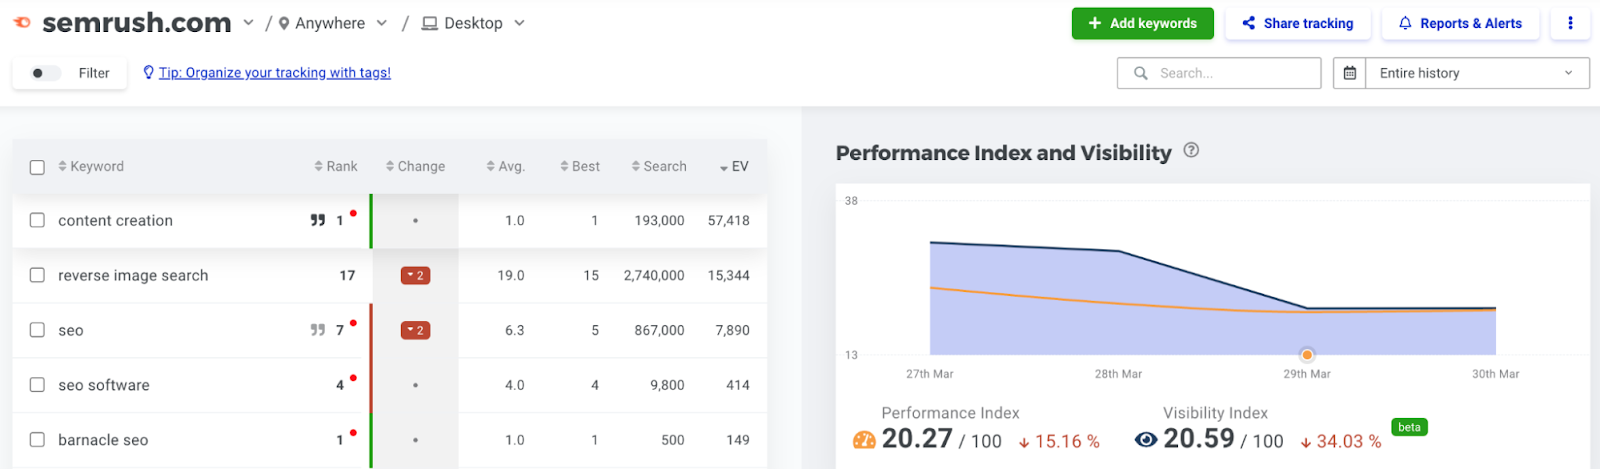Image resolution: width=1600 pixels, height=469 pixels.
Task: Click the 30th Mar axis label
Action: point(1496,374)
